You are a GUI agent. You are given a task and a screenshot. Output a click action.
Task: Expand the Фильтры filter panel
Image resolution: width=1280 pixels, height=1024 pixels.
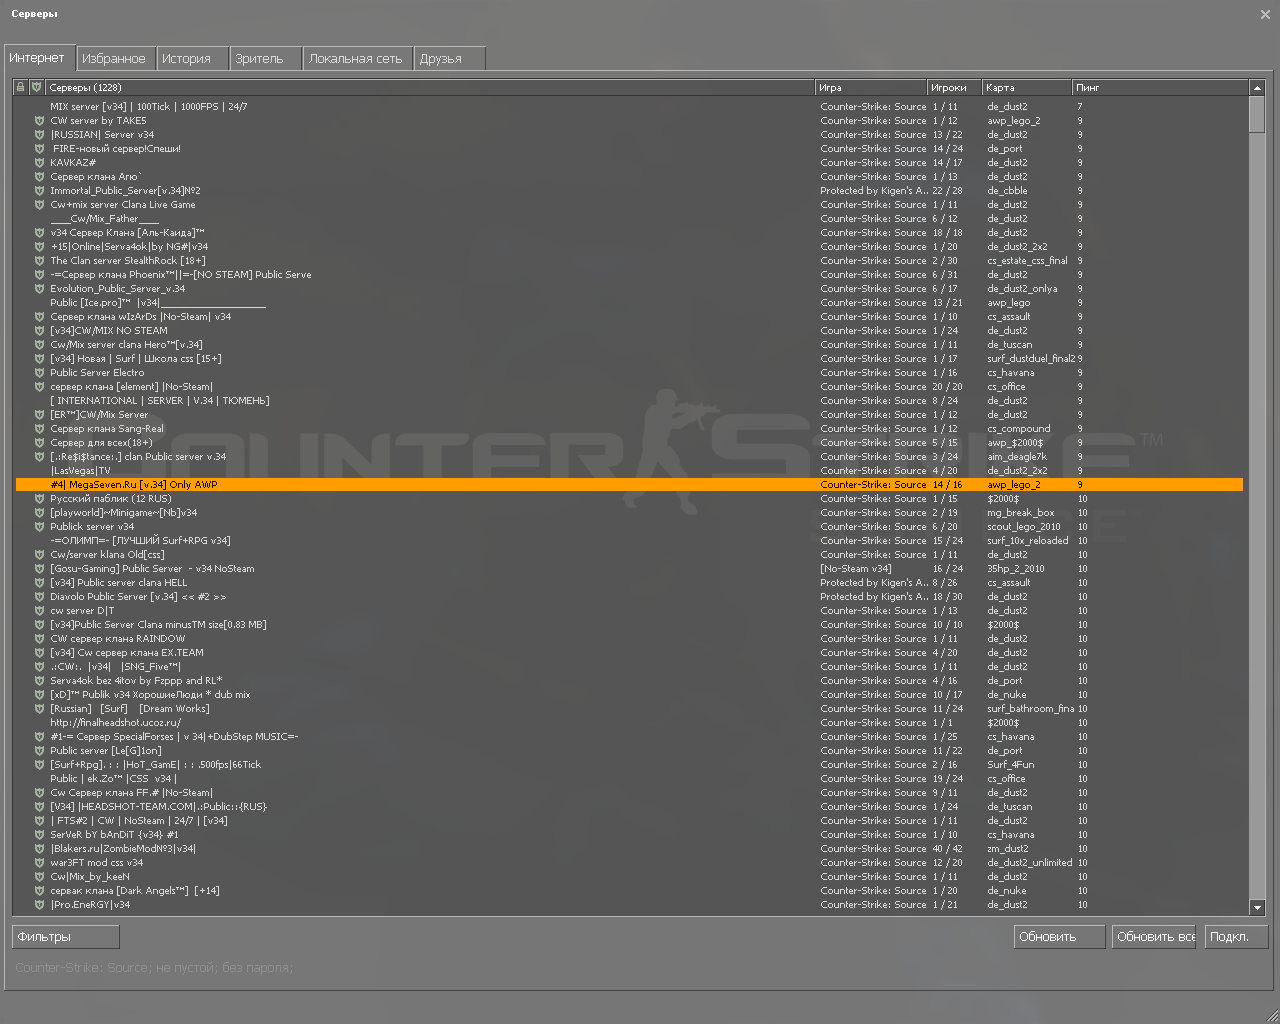click(x=65, y=937)
